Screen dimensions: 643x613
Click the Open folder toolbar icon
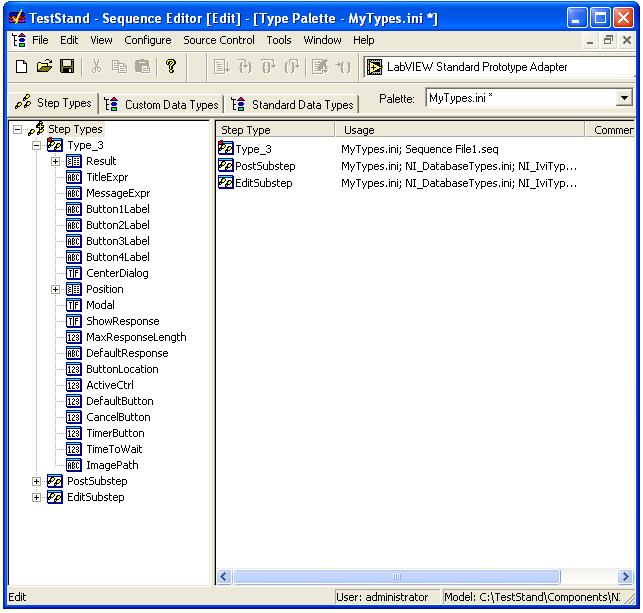pos(44,66)
